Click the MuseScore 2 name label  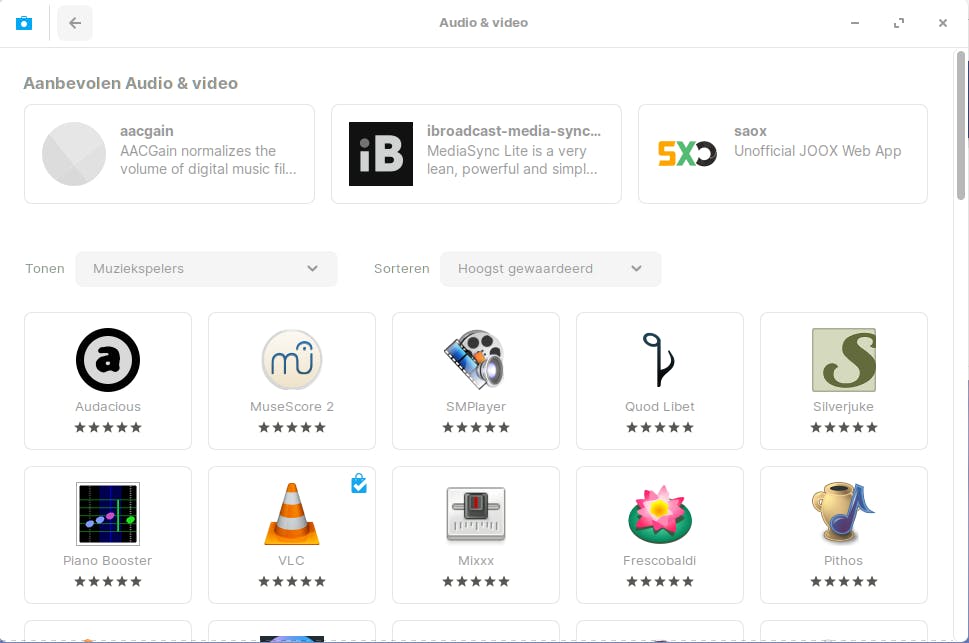[x=292, y=406]
